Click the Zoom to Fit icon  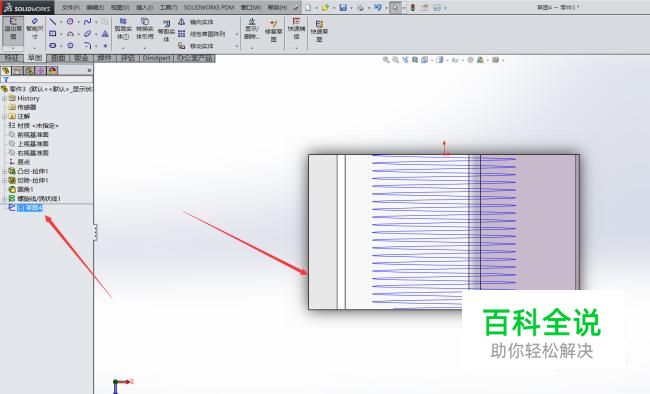coord(386,60)
